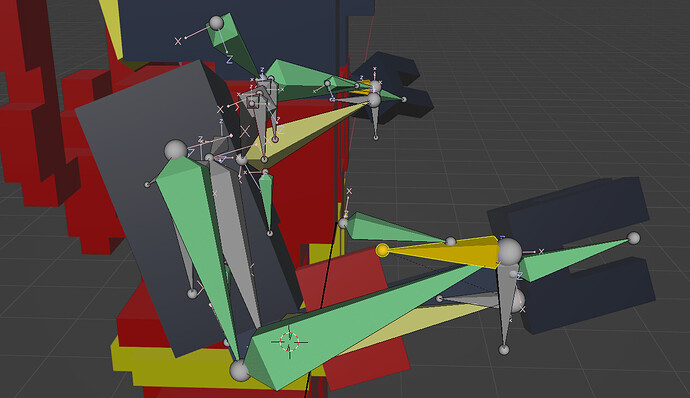Click the big grey joint sphere beside dark C-block
This screenshot has width=690, height=398.
[509, 251]
